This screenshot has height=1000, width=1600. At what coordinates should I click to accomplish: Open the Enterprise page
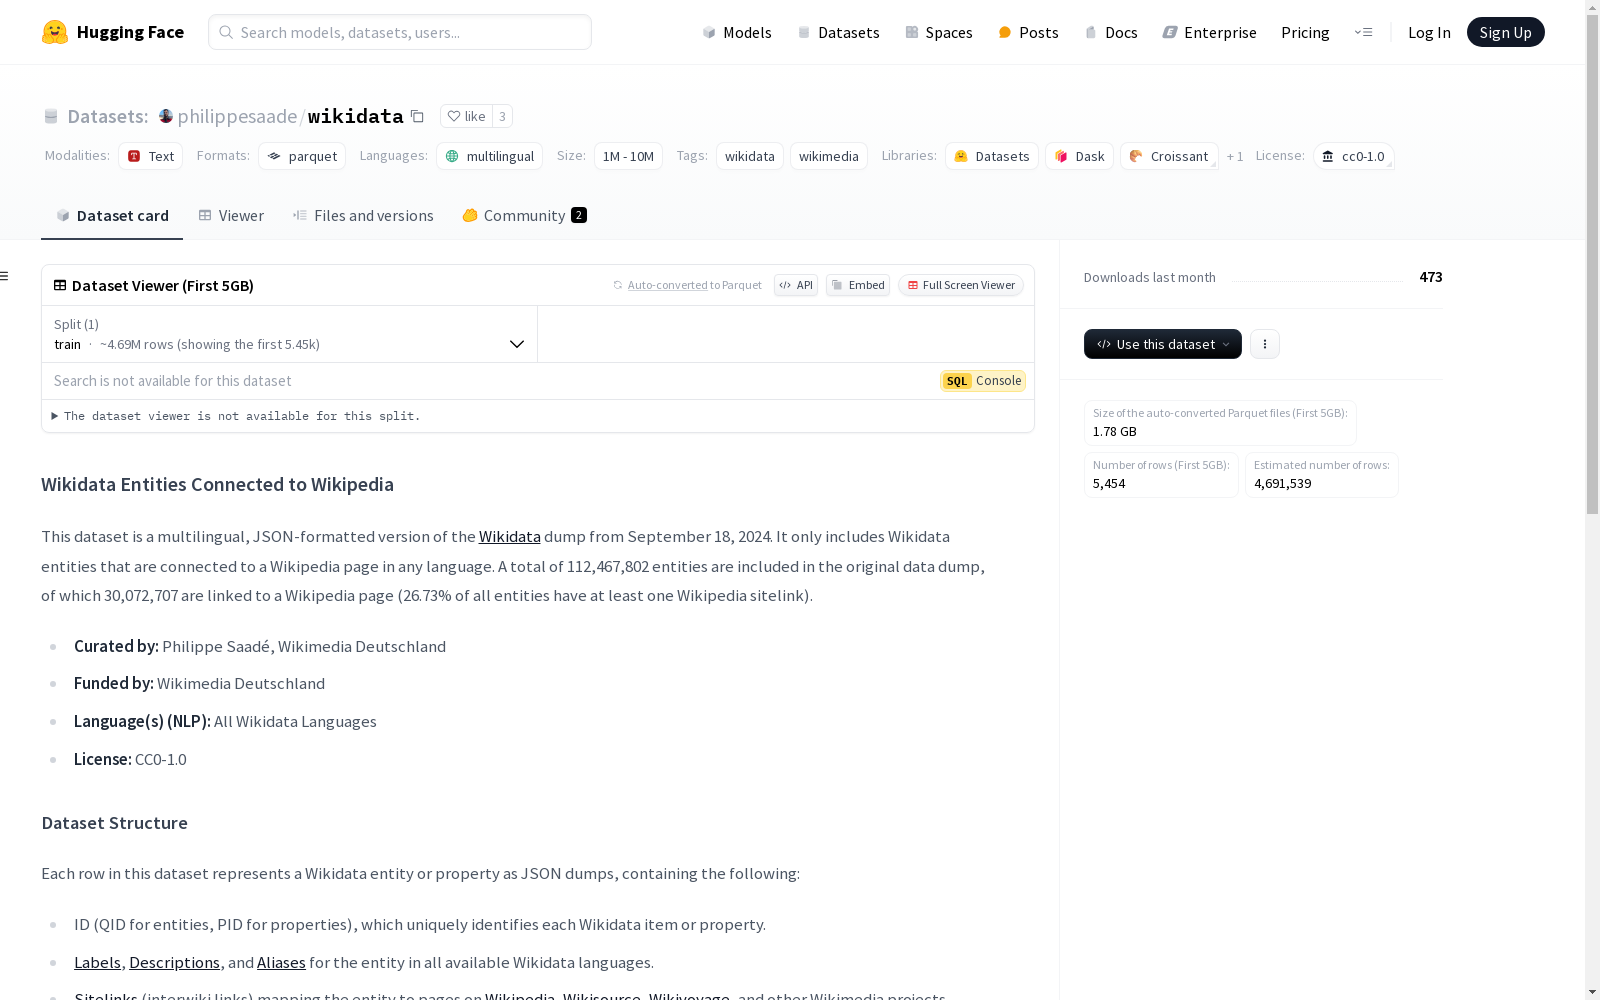(x=1209, y=32)
